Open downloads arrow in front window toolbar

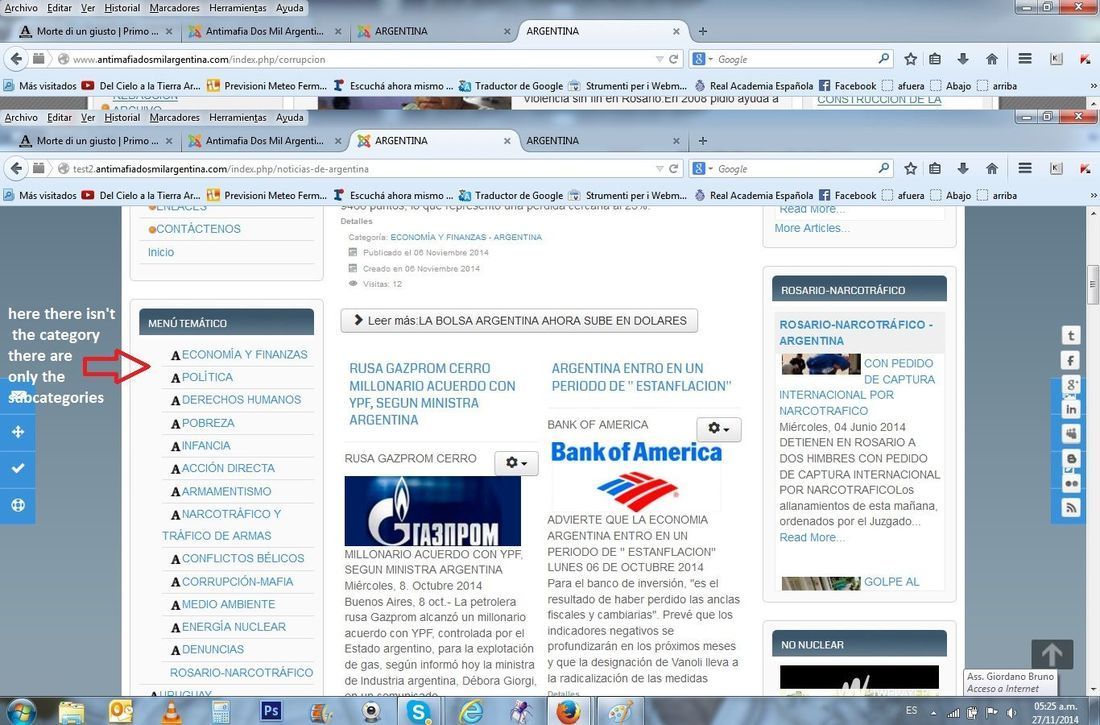pos(962,168)
